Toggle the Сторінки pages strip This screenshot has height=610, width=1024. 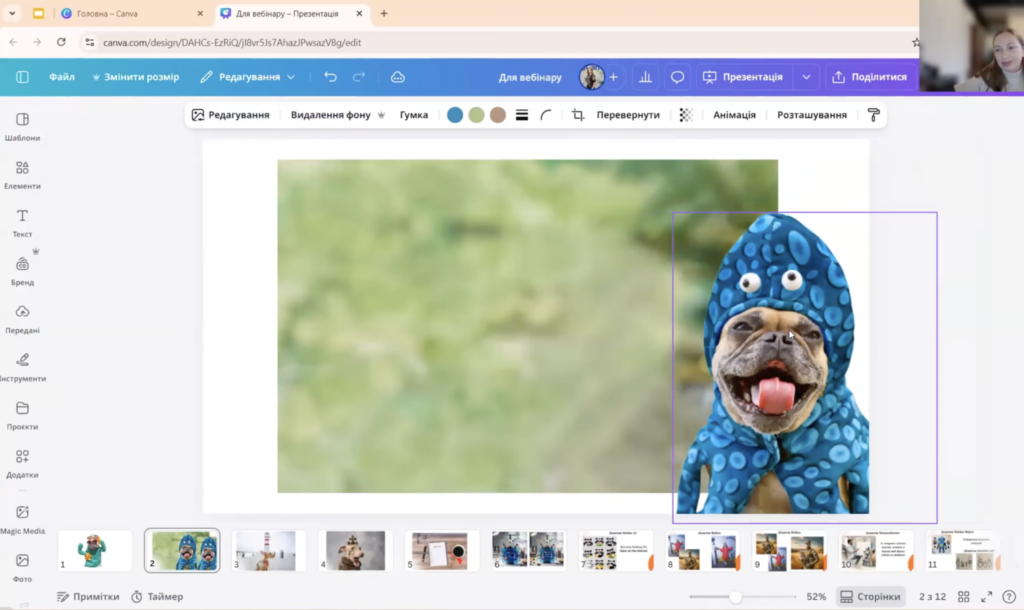(871, 597)
